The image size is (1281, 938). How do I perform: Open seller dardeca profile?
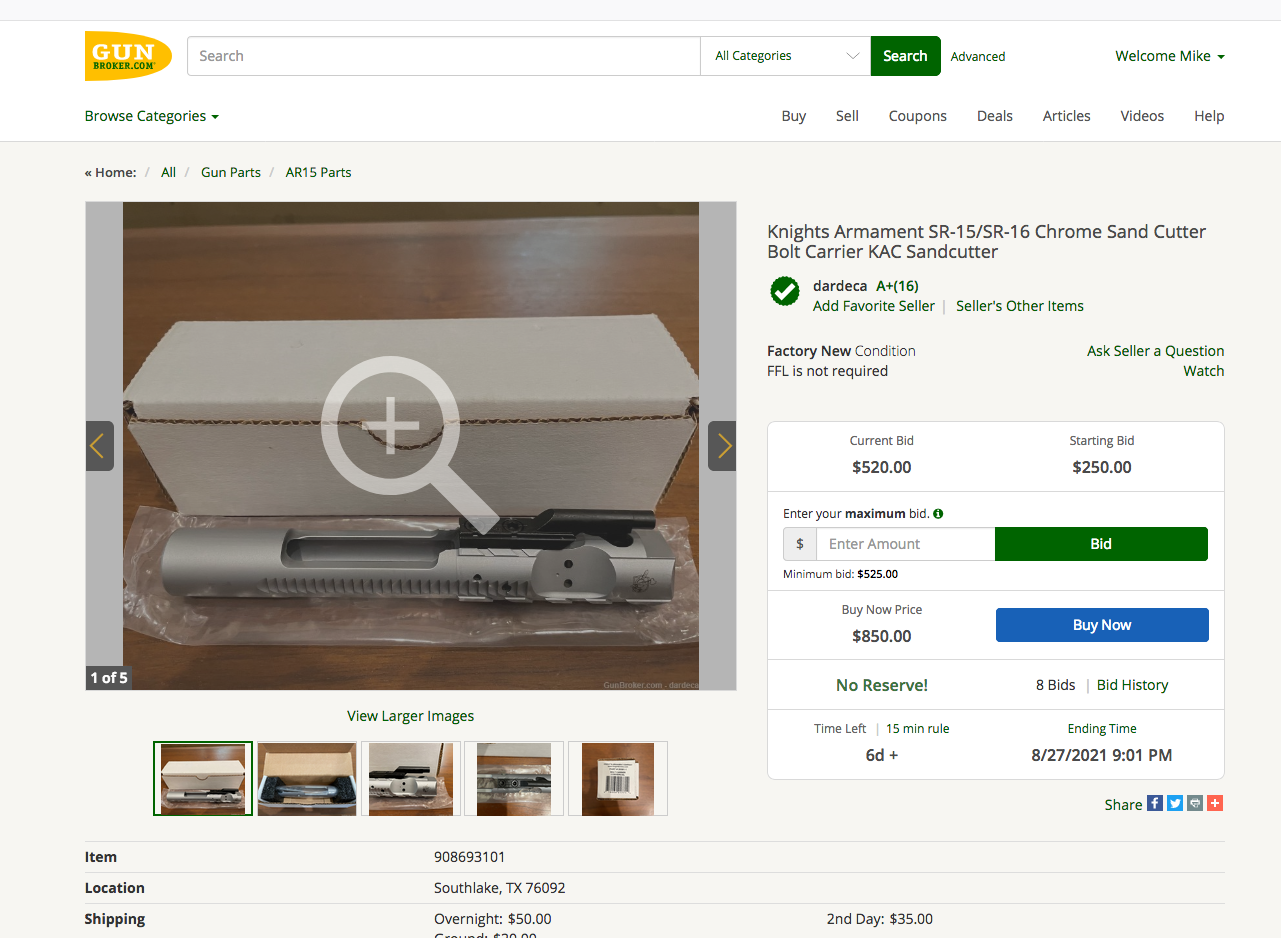pos(840,286)
